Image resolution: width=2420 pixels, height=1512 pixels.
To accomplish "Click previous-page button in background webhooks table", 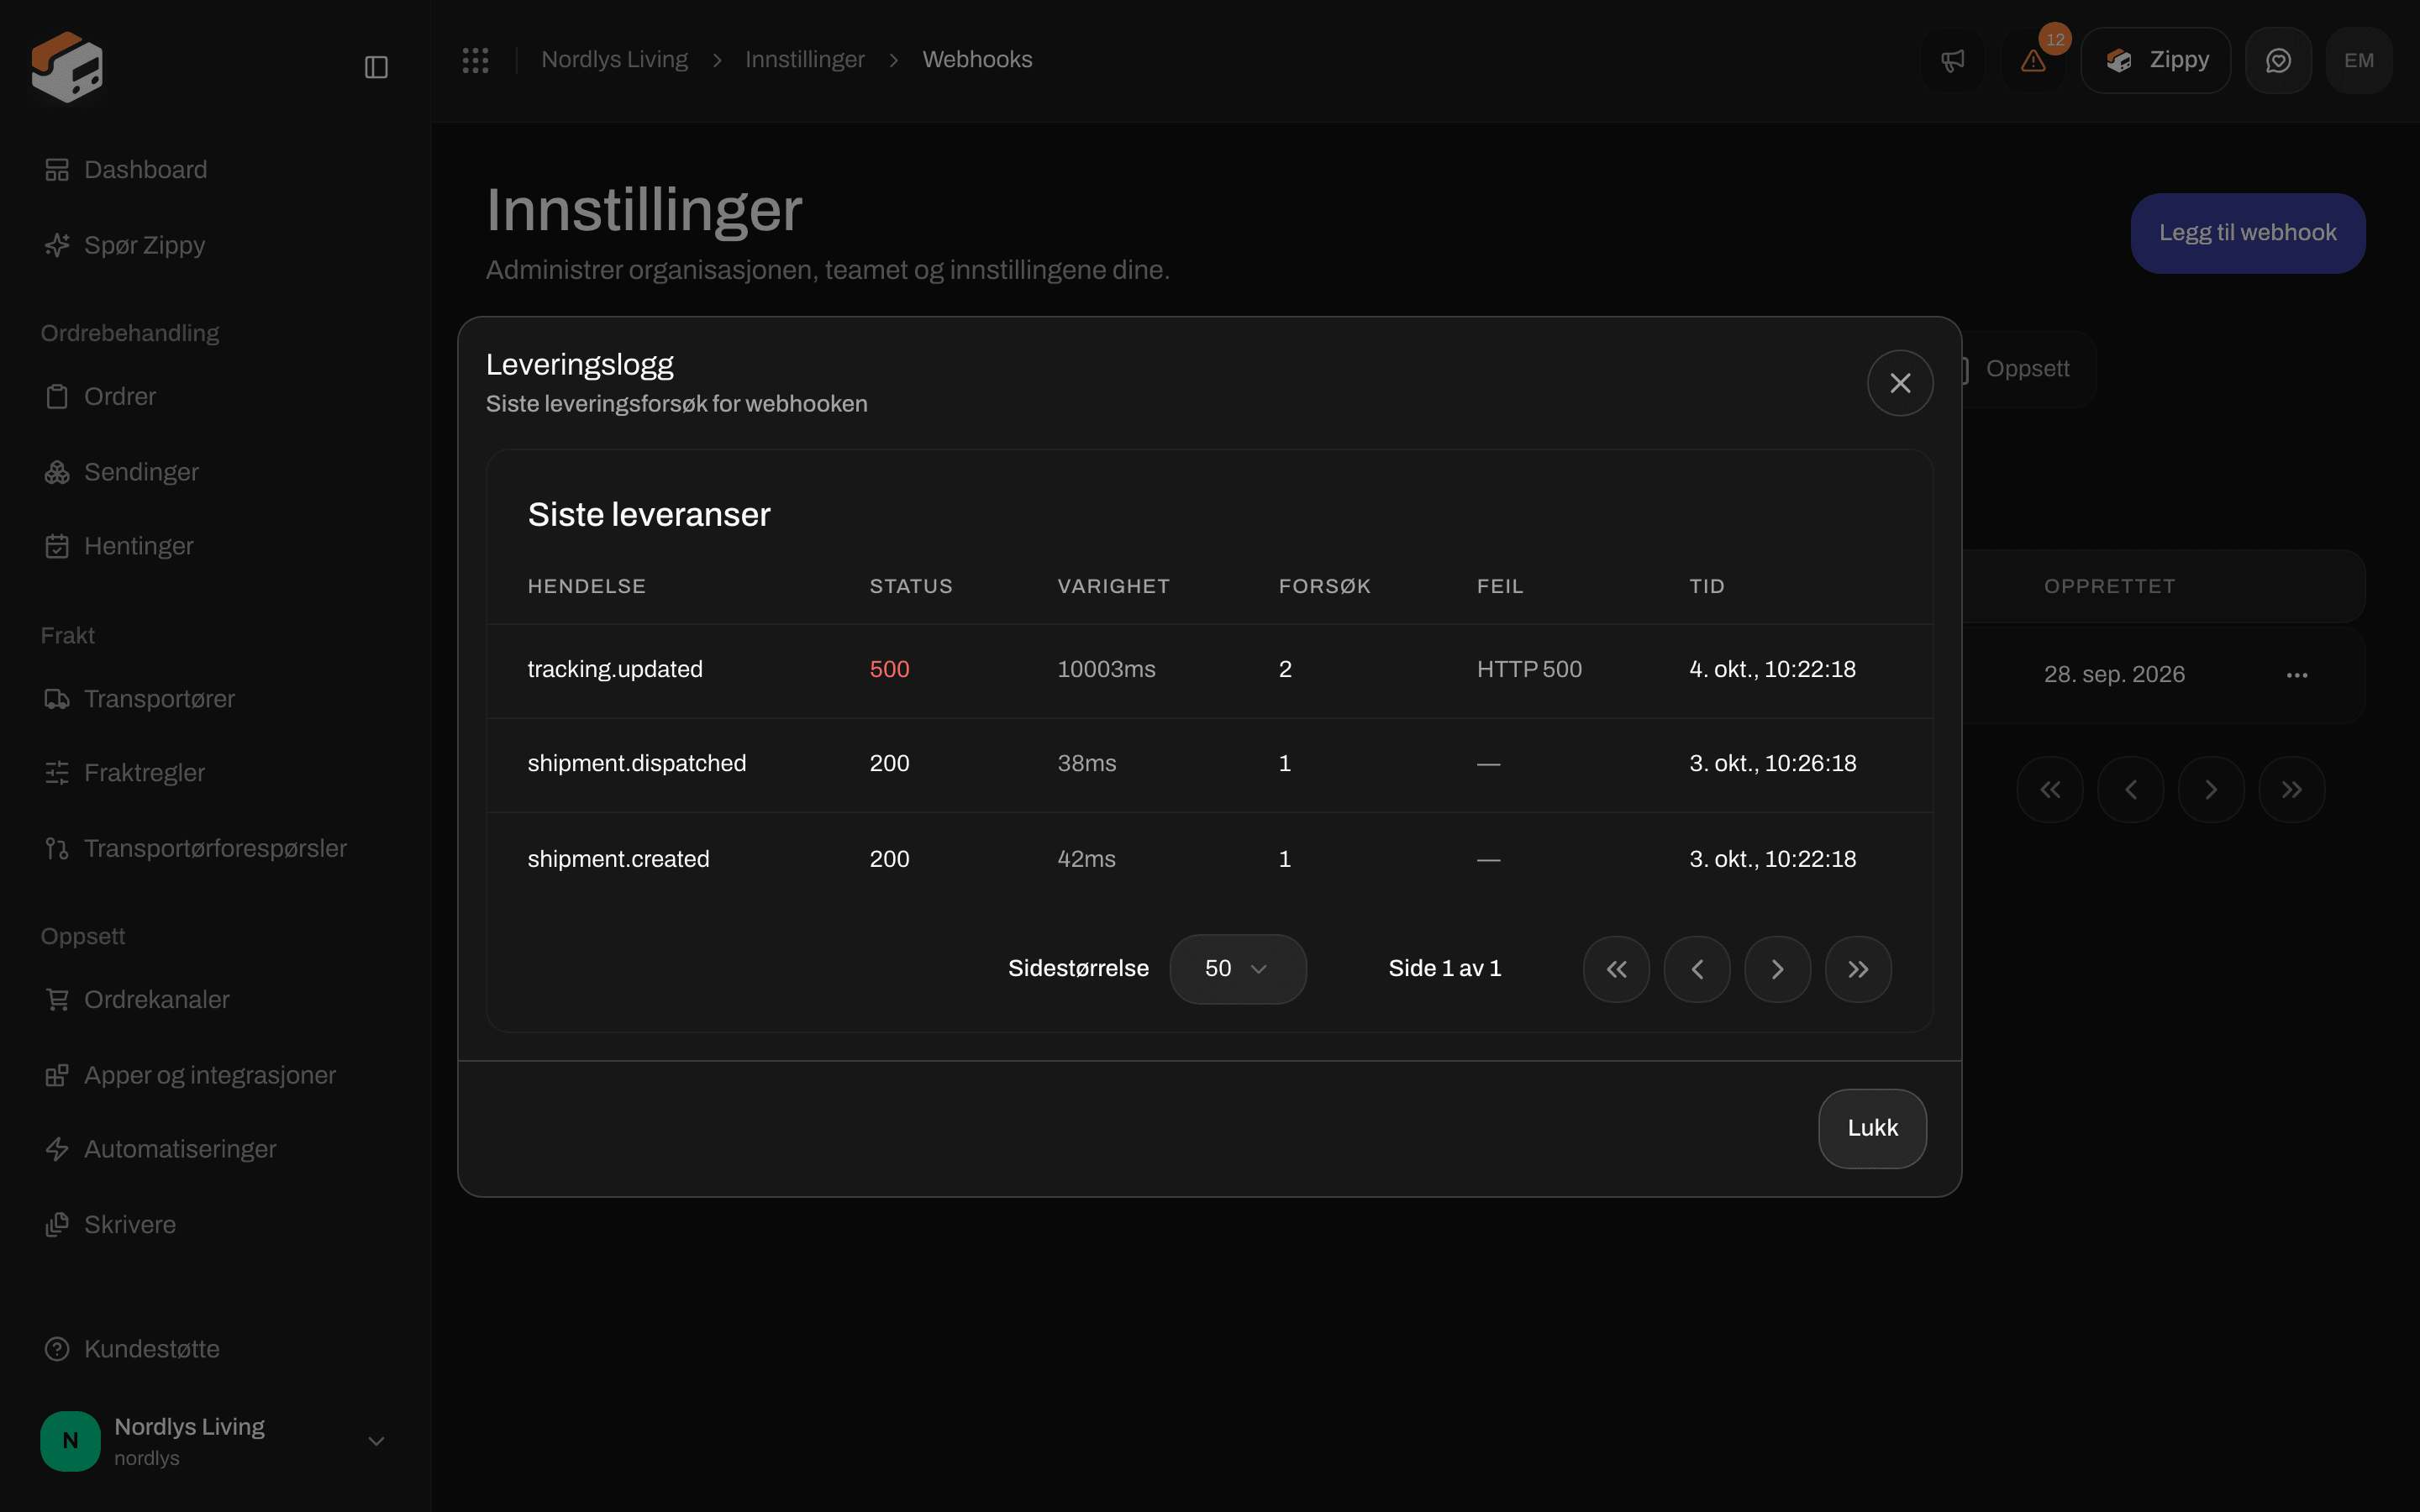I will click(2131, 790).
